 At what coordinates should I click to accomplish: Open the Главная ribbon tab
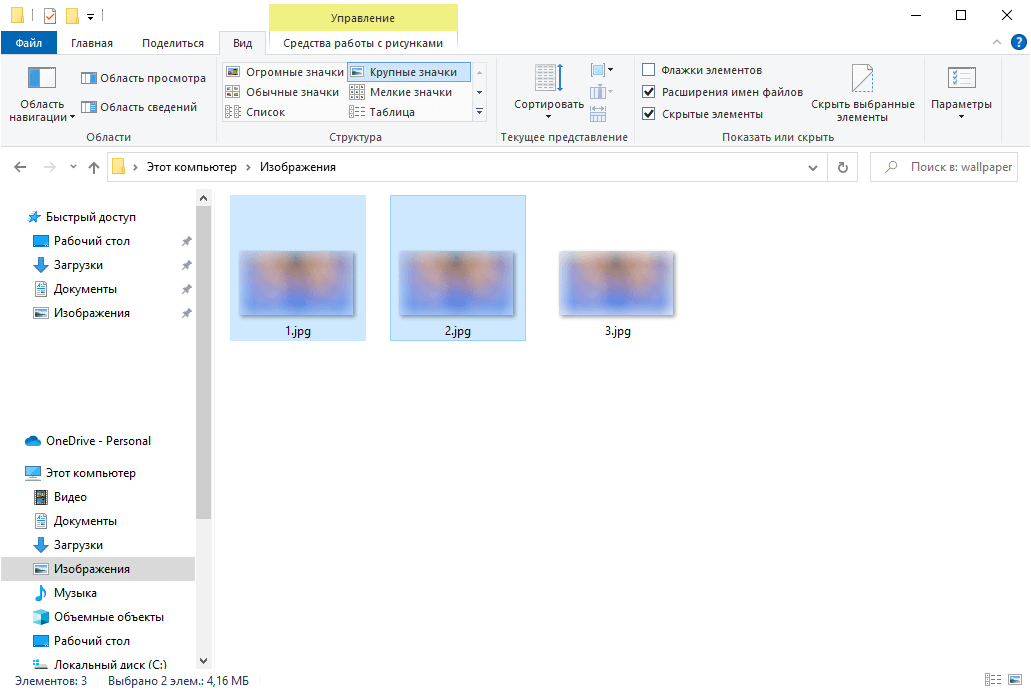pyautogui.click(x=92, y=43)
